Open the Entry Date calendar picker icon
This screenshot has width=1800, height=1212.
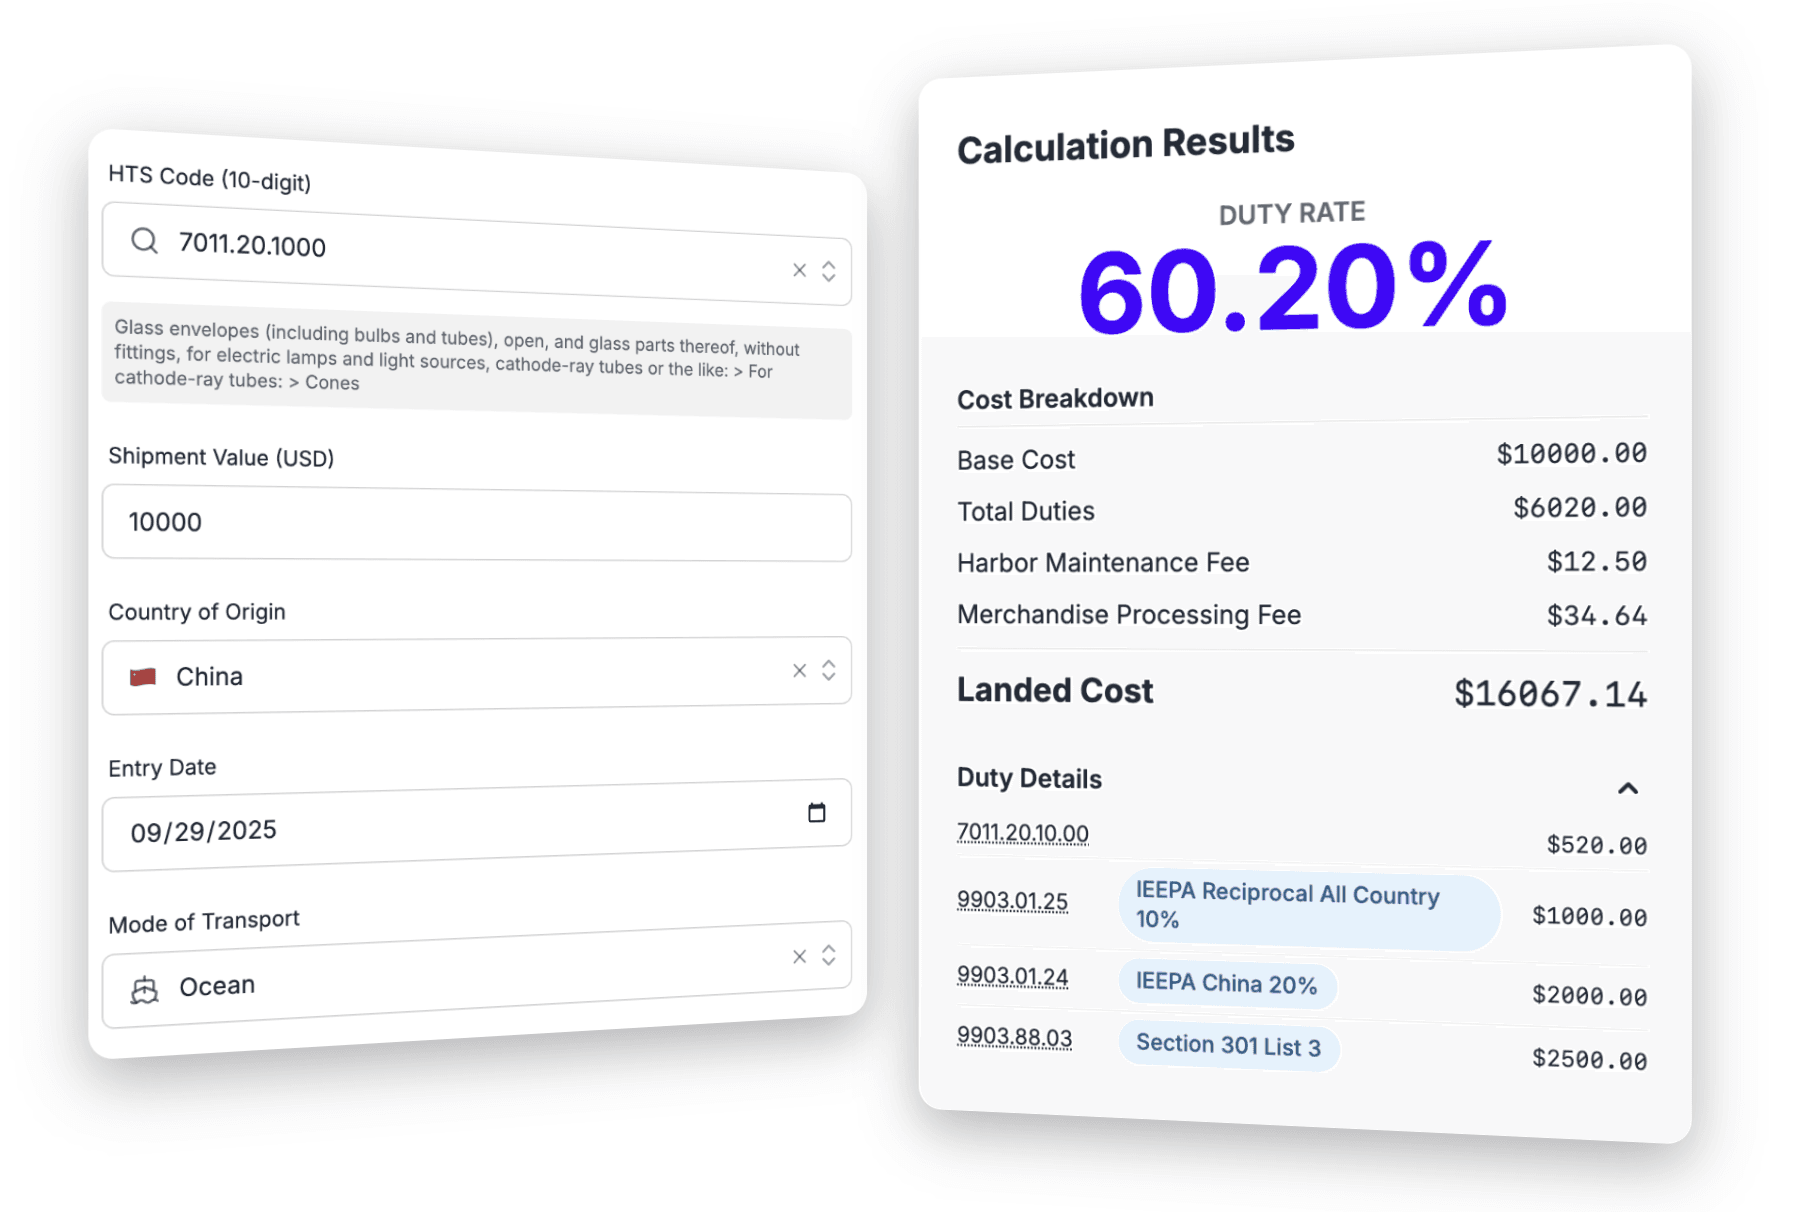pos(817,812)
